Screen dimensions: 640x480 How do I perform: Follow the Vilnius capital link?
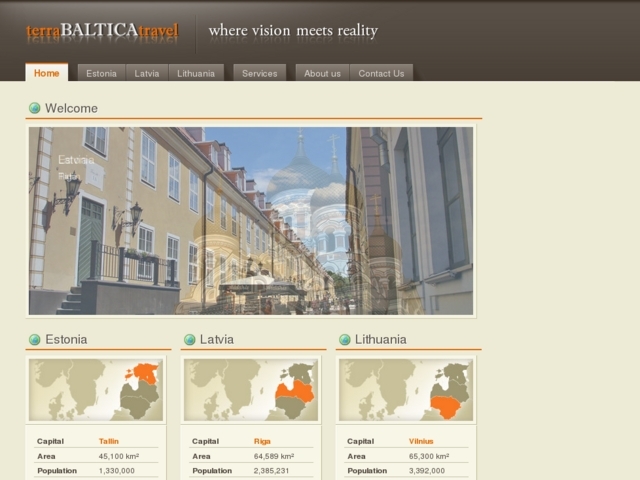coord(421,441)
